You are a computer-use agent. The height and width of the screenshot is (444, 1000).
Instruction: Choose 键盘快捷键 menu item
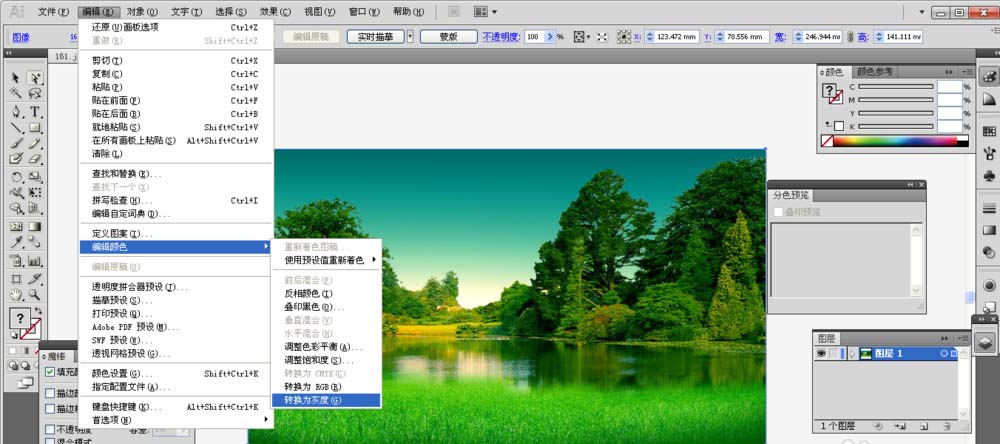177,406
